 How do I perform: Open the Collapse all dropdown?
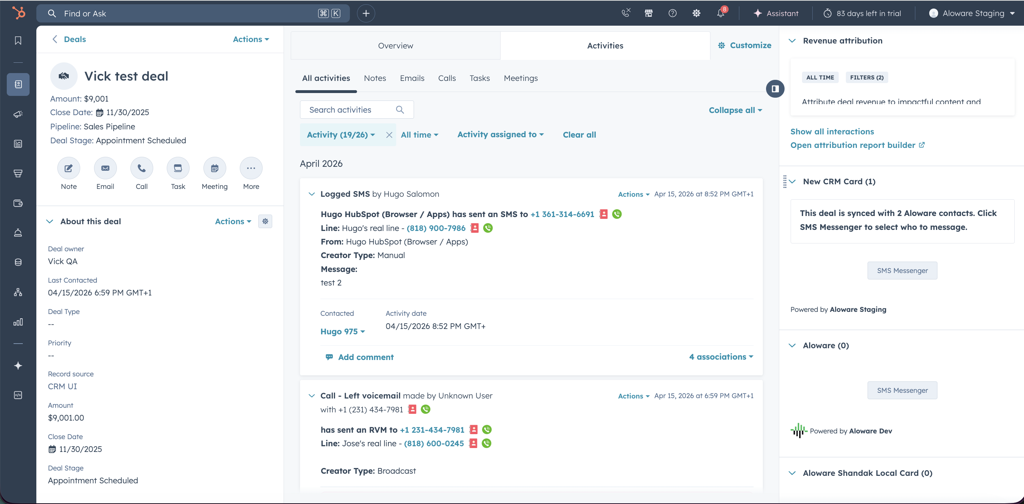[735, 110]
